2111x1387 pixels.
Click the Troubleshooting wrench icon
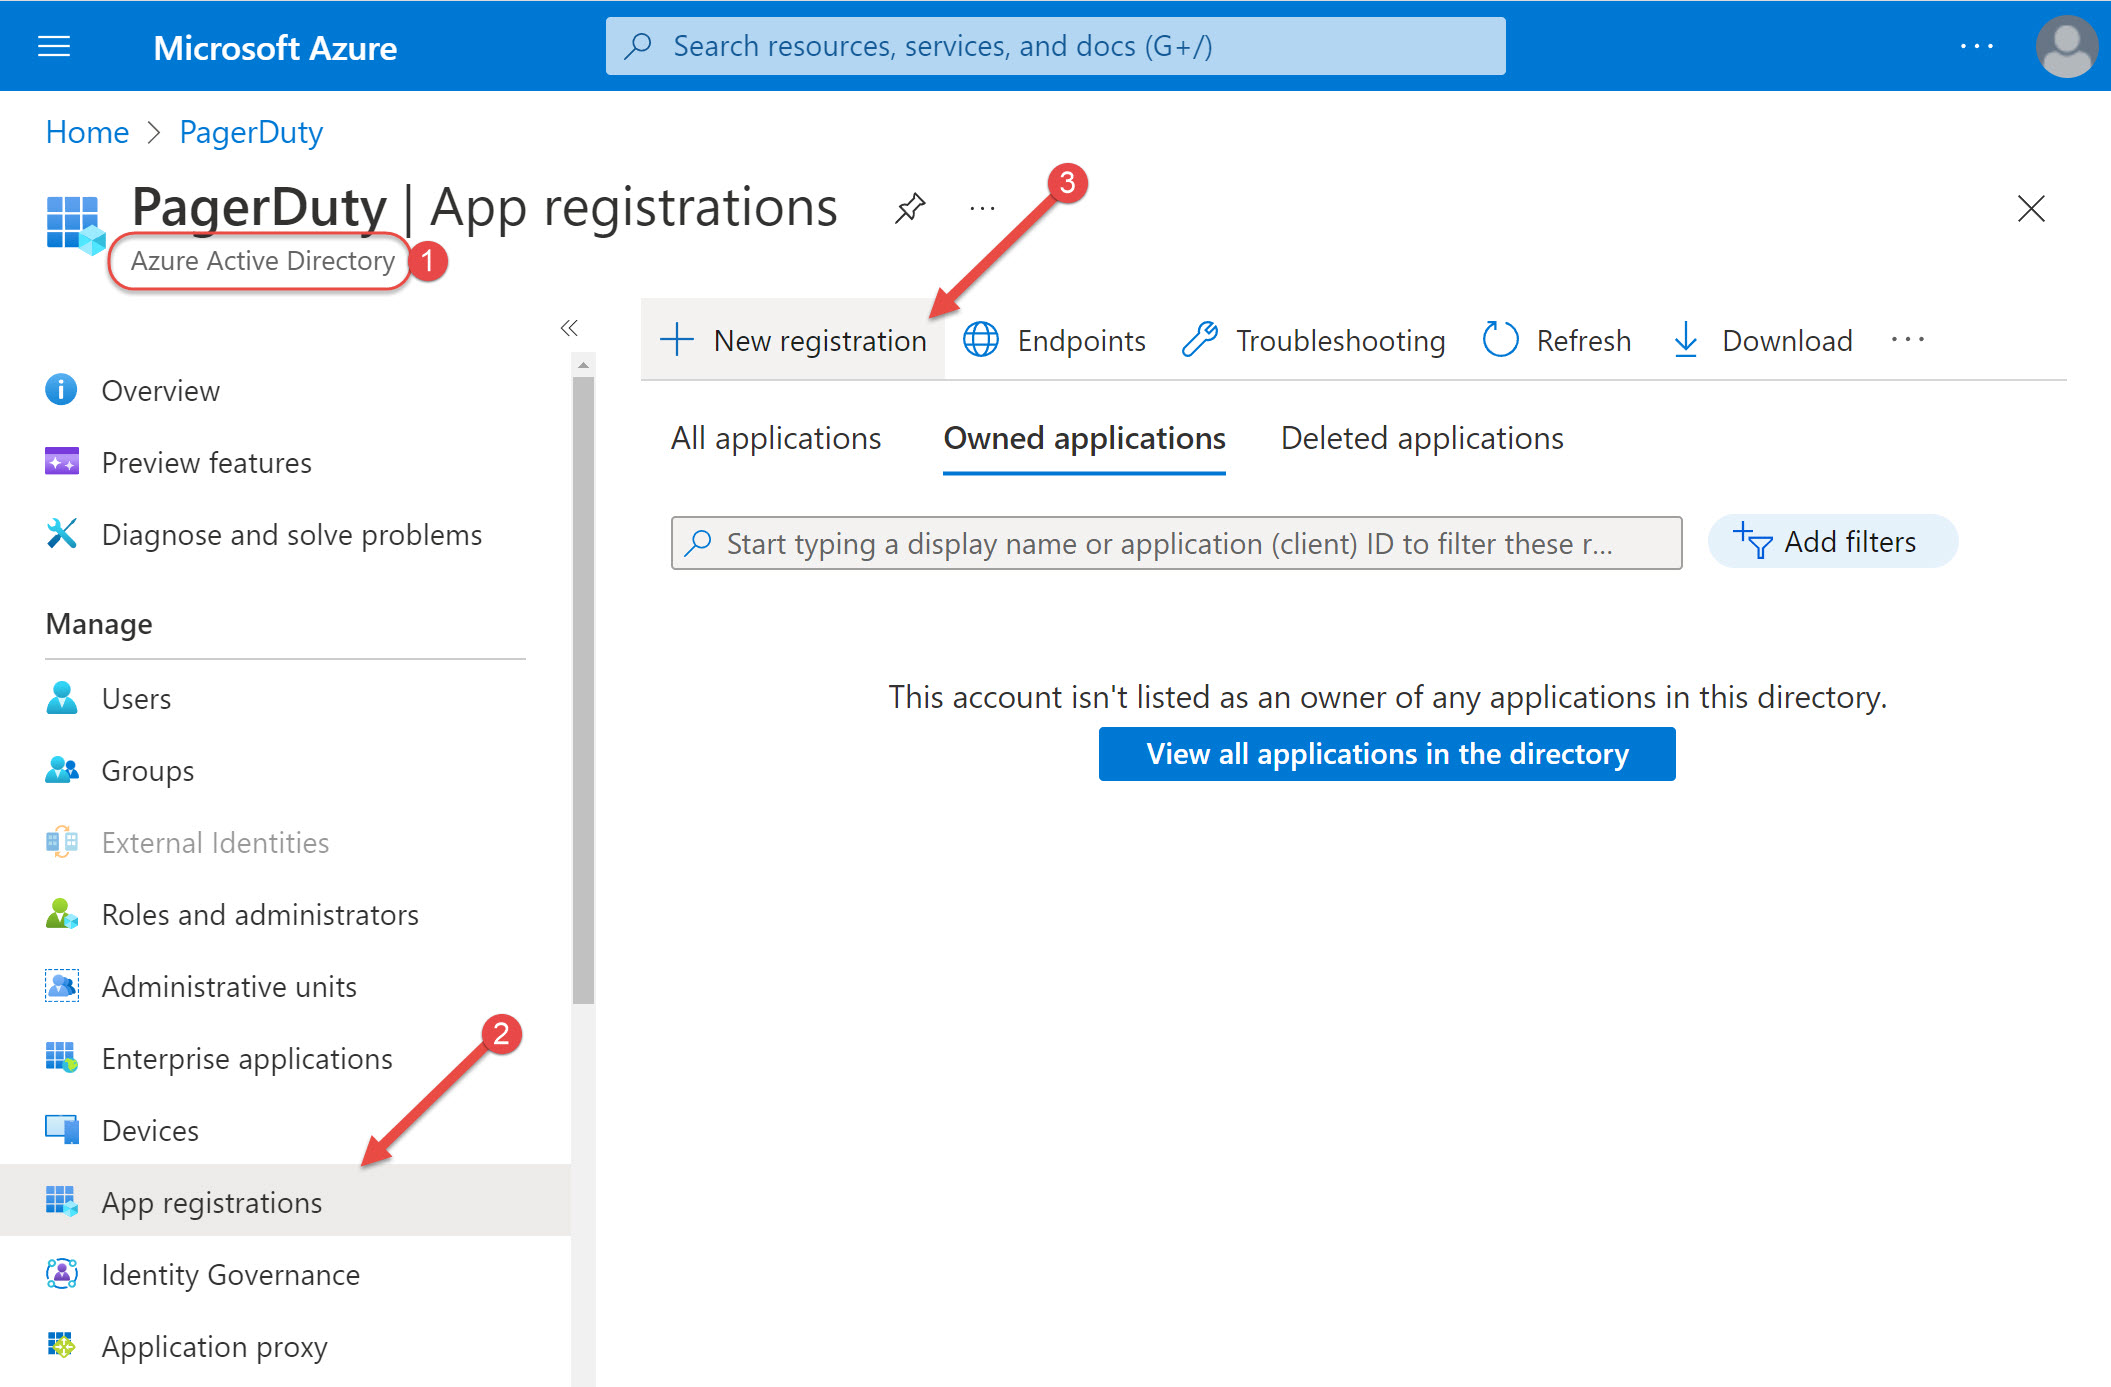[1199, 340]
